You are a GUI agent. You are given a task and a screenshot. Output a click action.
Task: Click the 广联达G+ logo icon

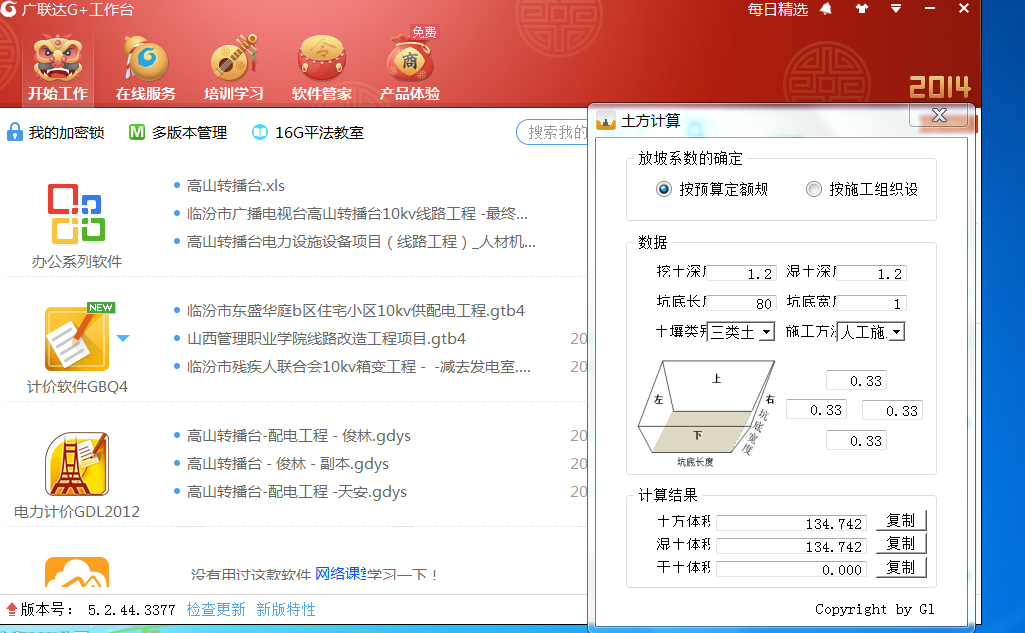(x=8, y=9)
